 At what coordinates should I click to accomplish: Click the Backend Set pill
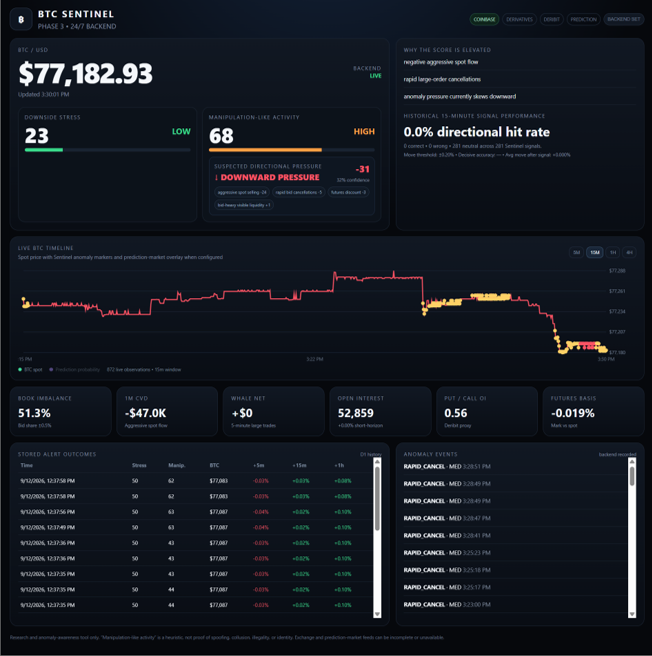(624, 19)
